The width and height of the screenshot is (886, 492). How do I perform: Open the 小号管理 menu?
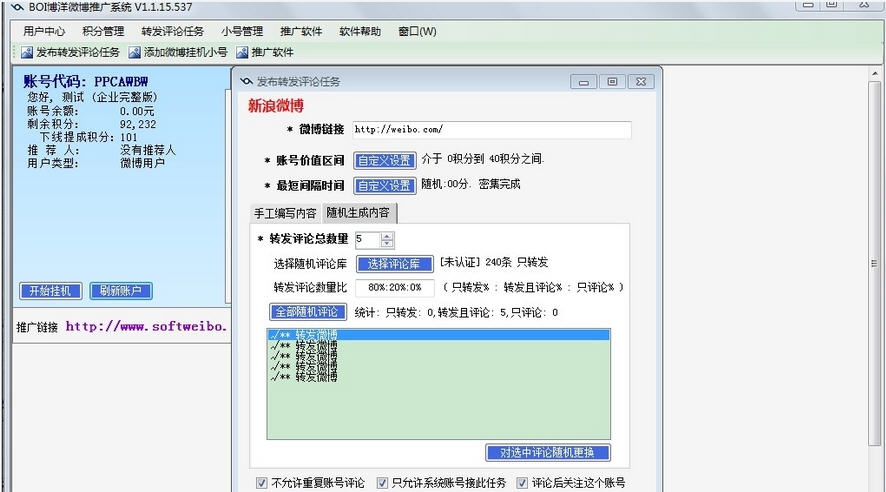(242, 31)
